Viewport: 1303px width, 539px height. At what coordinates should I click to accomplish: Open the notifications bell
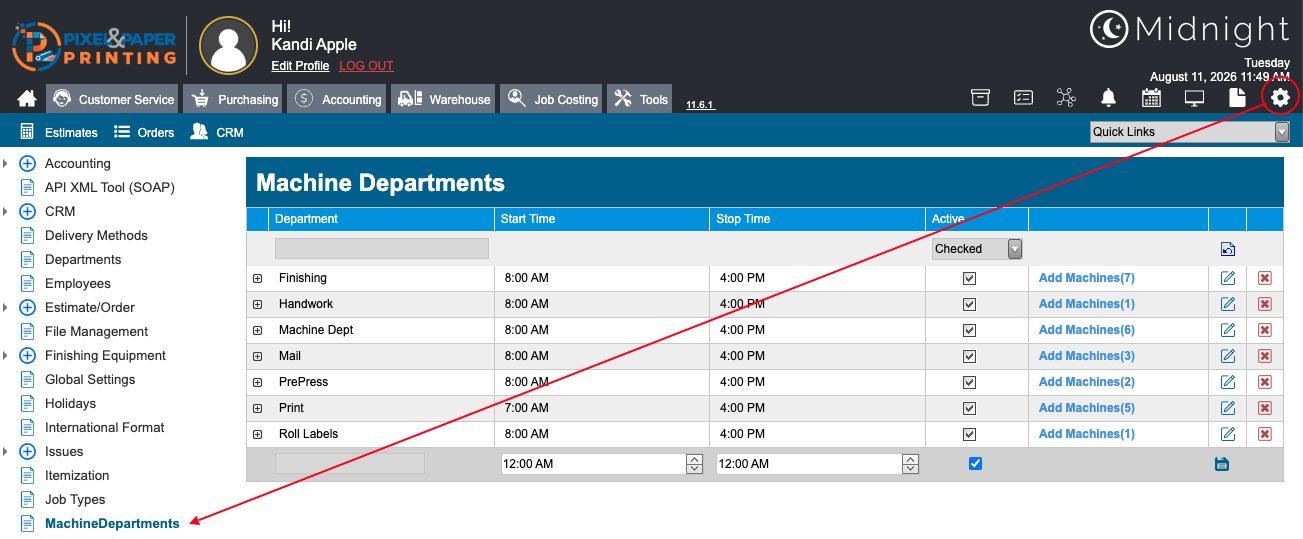click(1109, 97)
